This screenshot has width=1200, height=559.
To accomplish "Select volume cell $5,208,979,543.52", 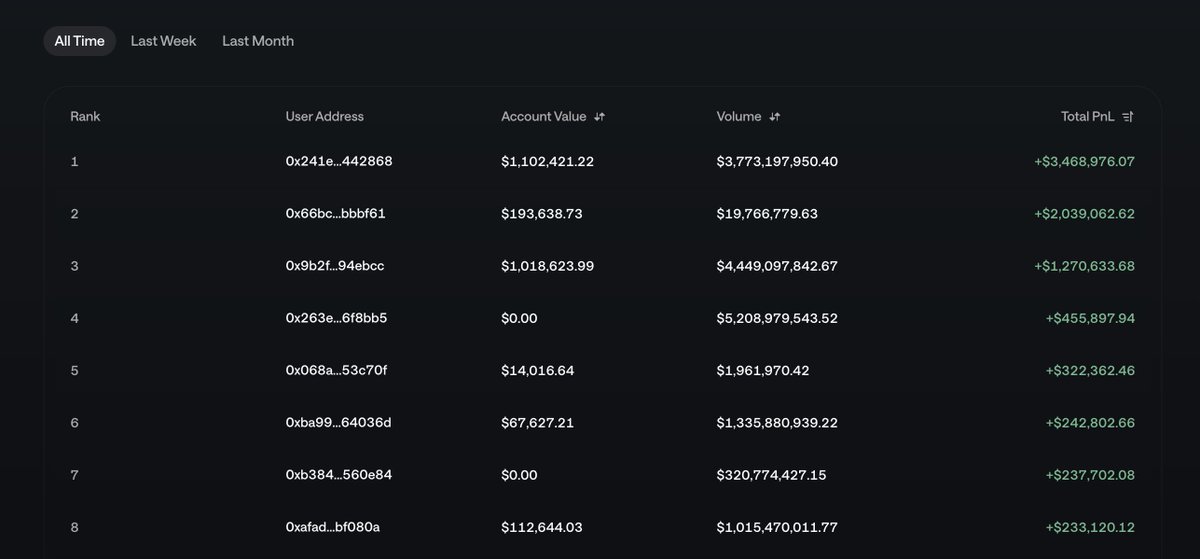I will click(777, 318).
